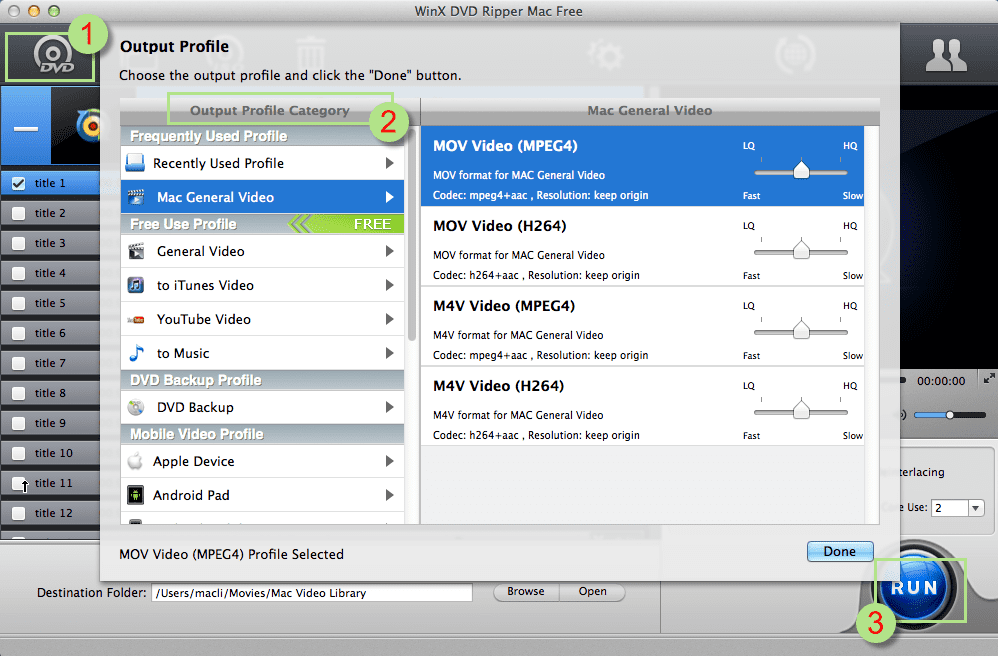Click the YouTube Video logo icon

pyautogui.click(x=136, y=319)
